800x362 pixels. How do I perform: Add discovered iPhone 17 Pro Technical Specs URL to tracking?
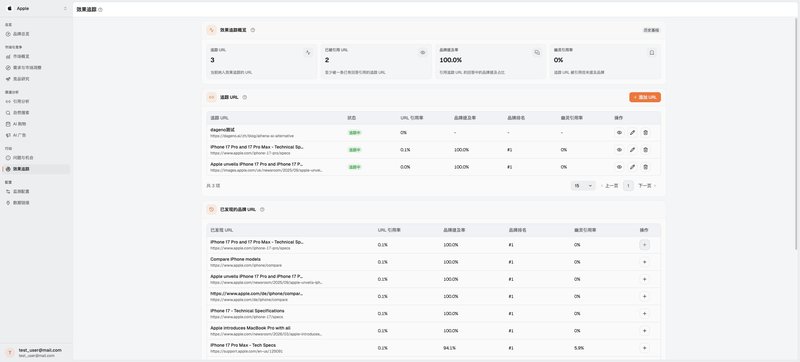coord(644,245)
